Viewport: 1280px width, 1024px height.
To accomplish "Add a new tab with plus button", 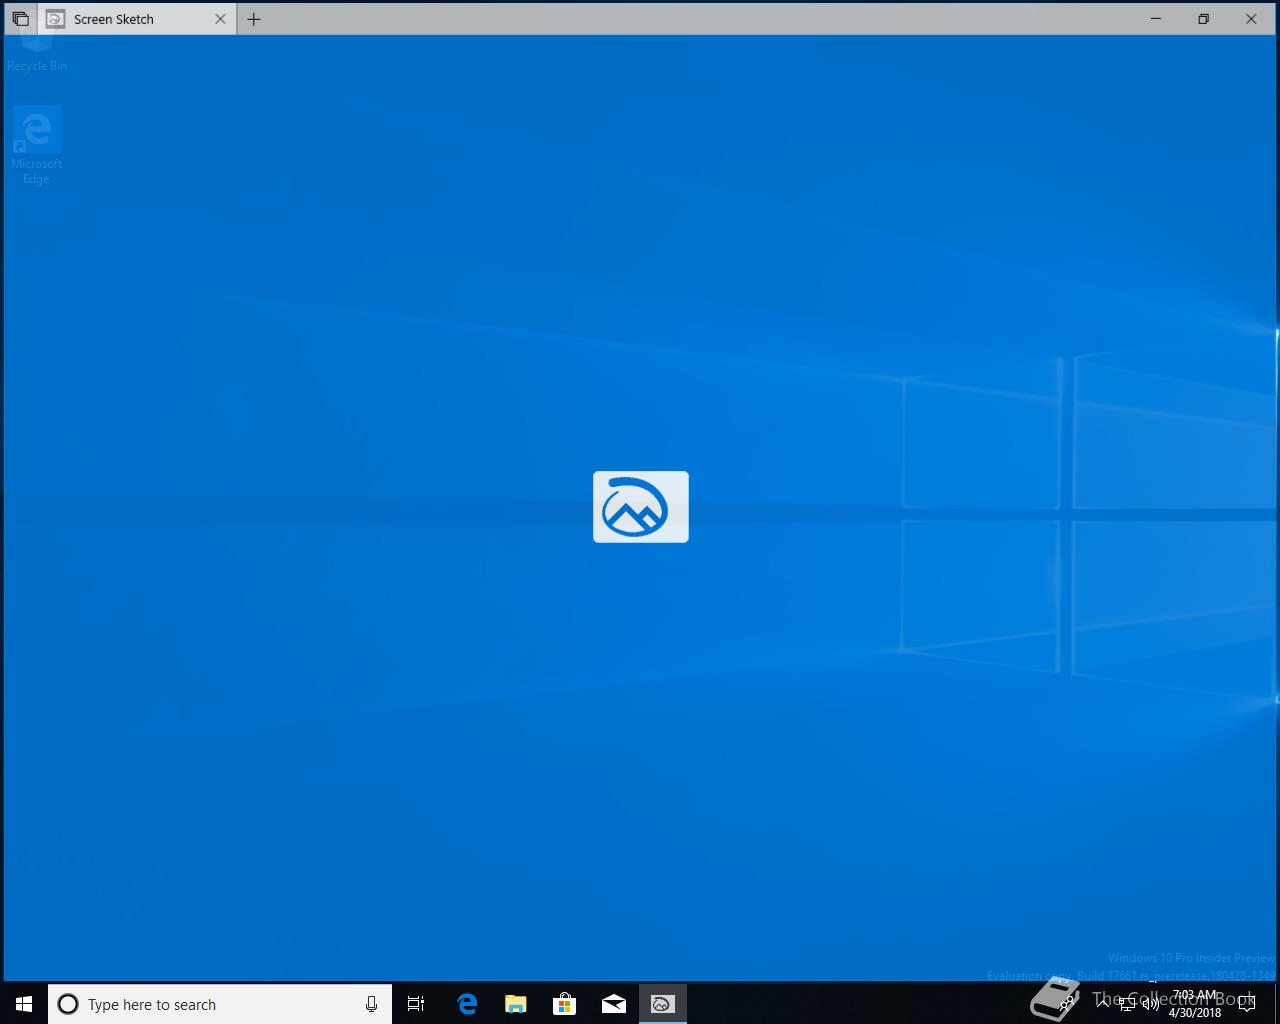I will click(254, 19).
